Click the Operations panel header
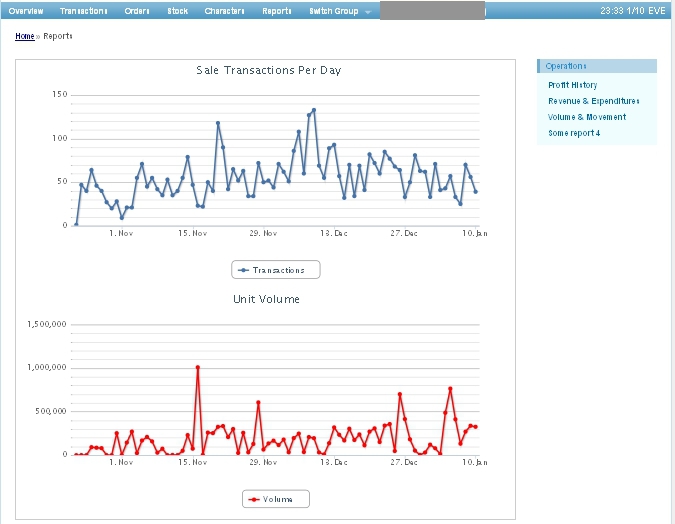Image resolution: width=675 pixels, height=524 pixels. [597, 66]
